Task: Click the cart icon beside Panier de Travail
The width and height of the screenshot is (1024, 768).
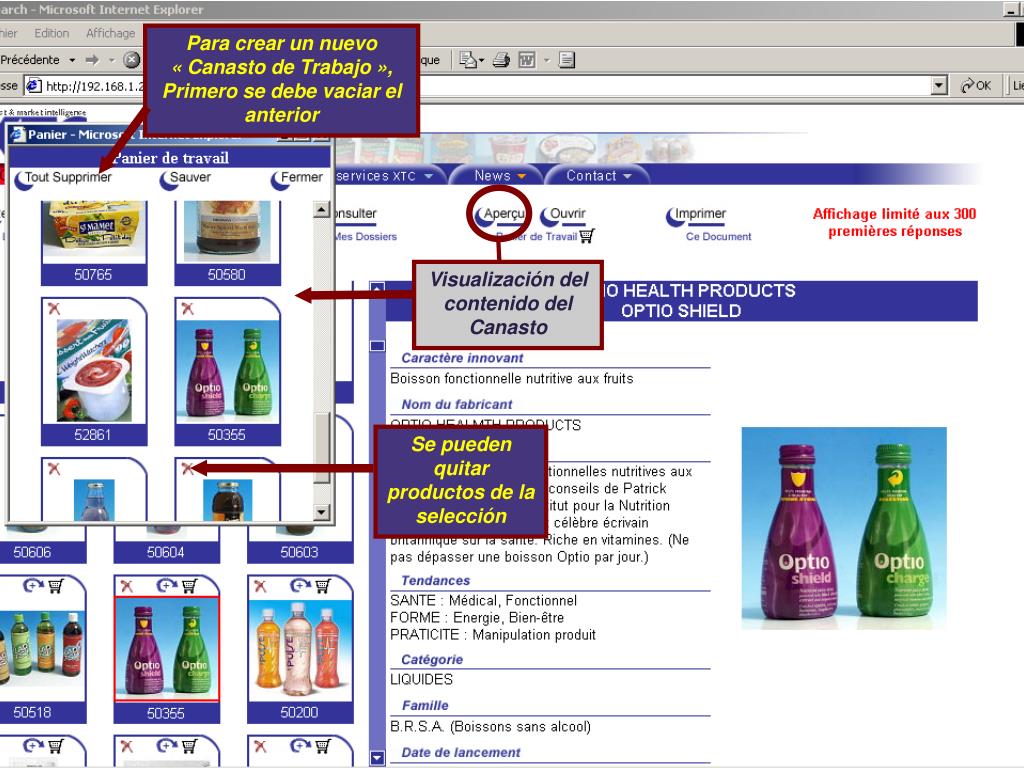Action: 586,236
